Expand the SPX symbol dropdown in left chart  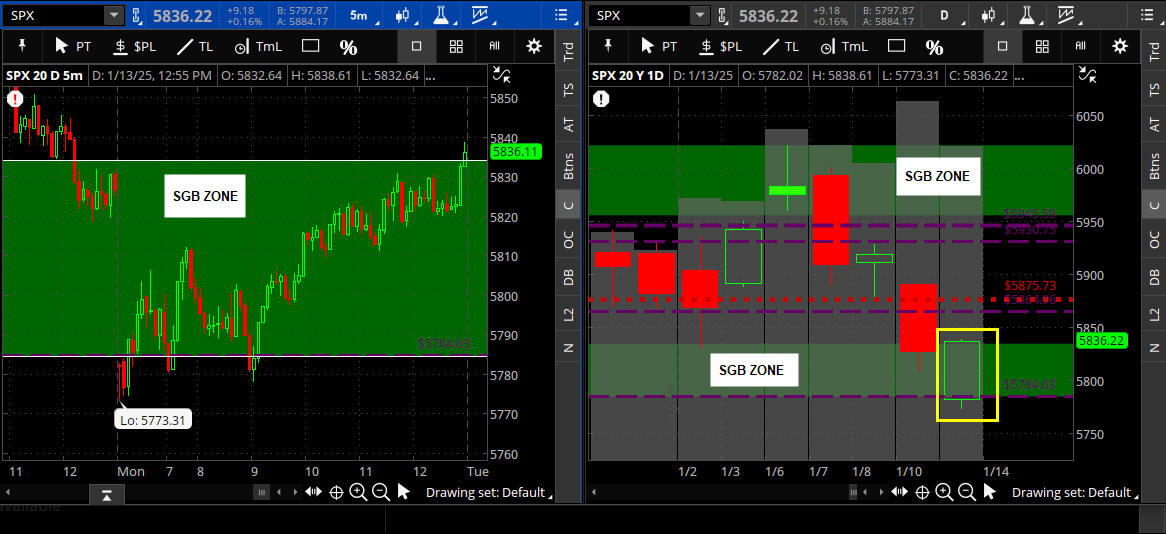pyautogui.click(x=113, y=16)
